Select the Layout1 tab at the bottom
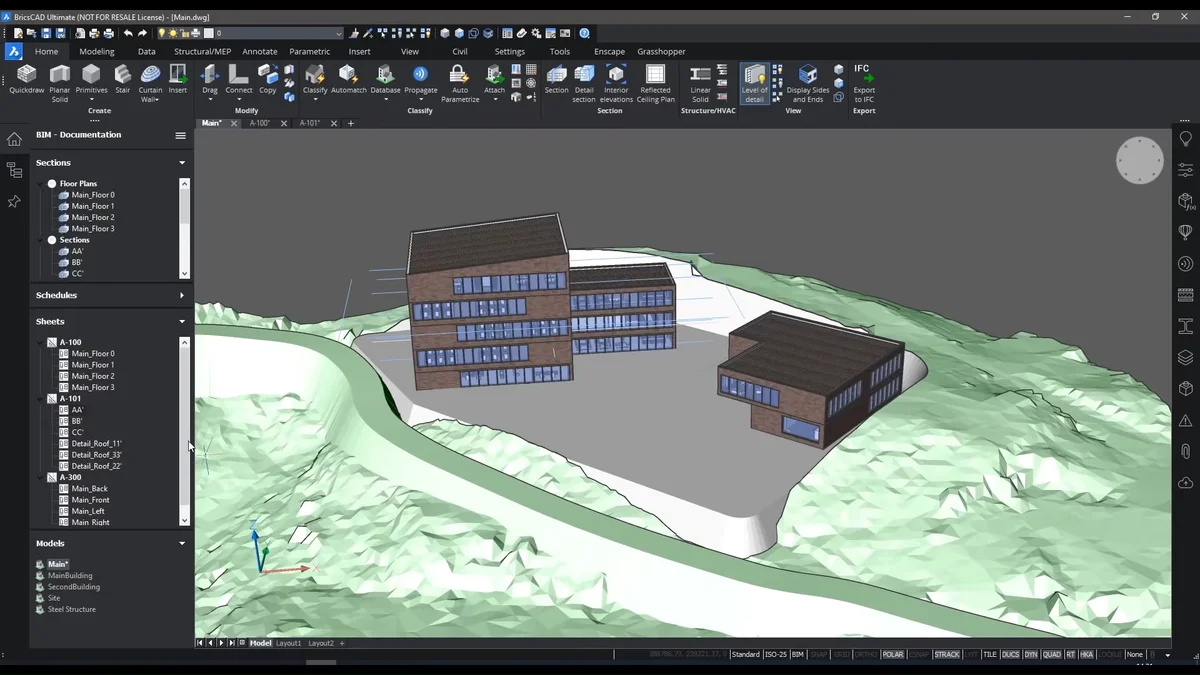The image size is (1200, 675). pyautogui.click(x=288, y=643)
